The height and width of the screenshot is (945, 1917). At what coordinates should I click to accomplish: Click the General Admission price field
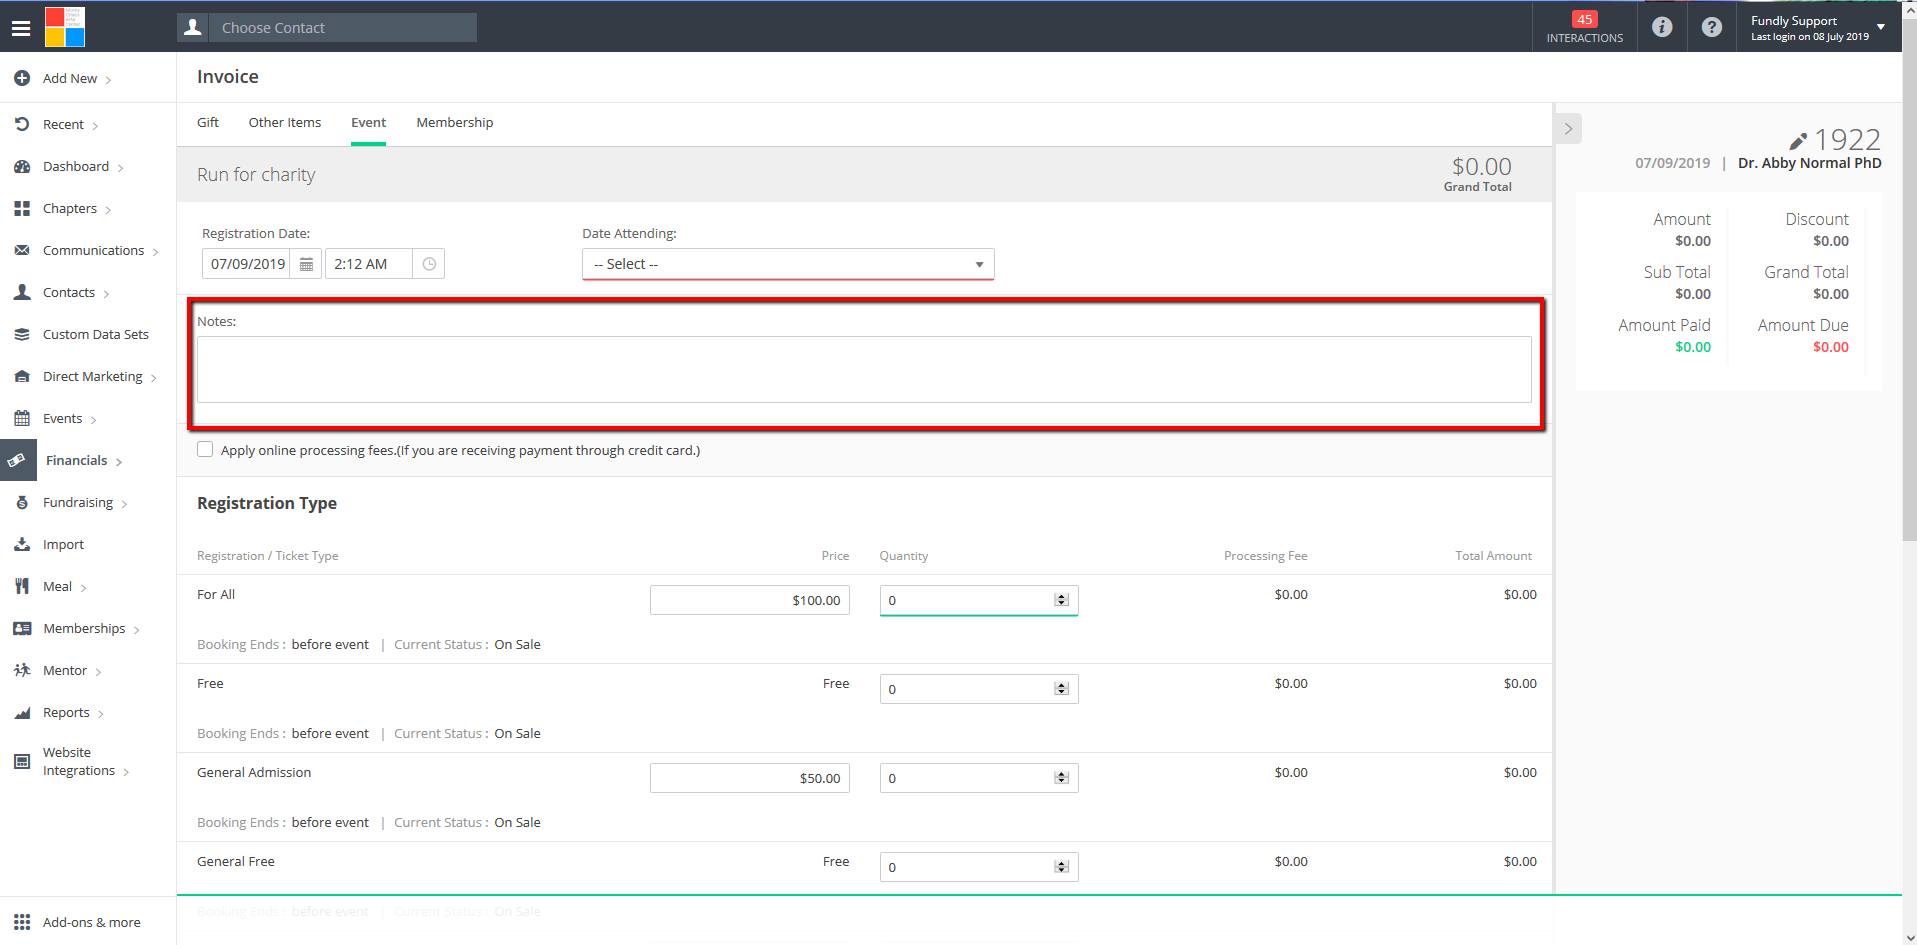click(x=749, y=778)
